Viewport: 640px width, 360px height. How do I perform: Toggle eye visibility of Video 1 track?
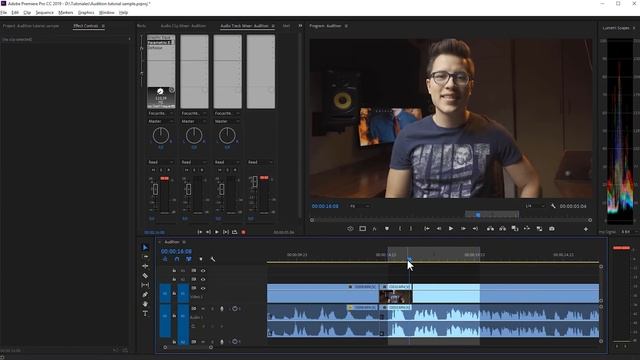(203, 289)
